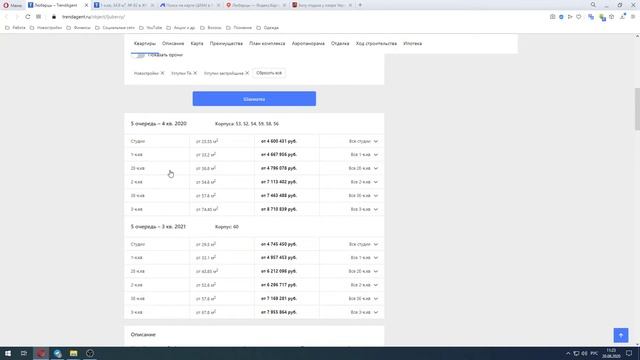Open the browser easy setup menu icon
Screen dimensions: 640x360
[633, 17]
